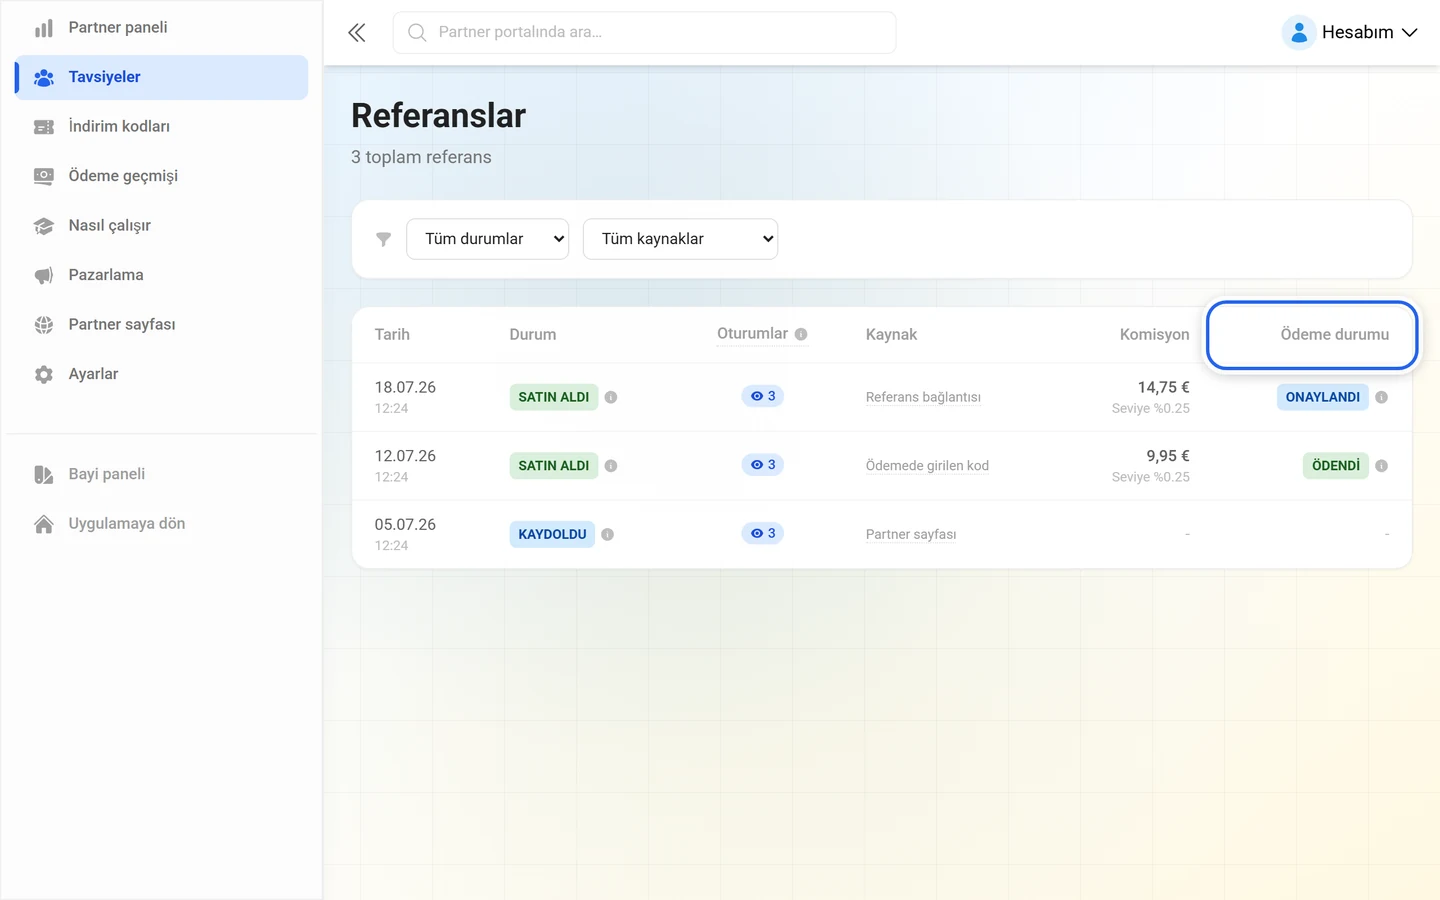This screenshot has width=1440, height=900.
Task: Click the Nasıl çalışır graduation cap icon
Action: click(44, 226)
